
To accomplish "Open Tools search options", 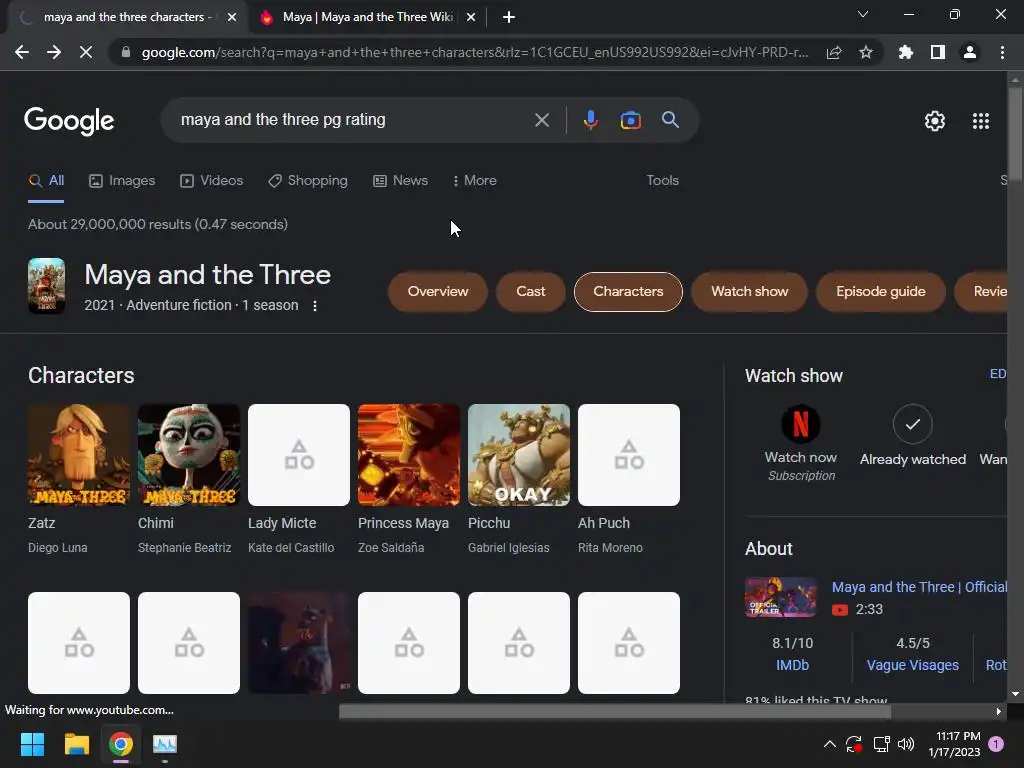I will click(x=662, y=180).
